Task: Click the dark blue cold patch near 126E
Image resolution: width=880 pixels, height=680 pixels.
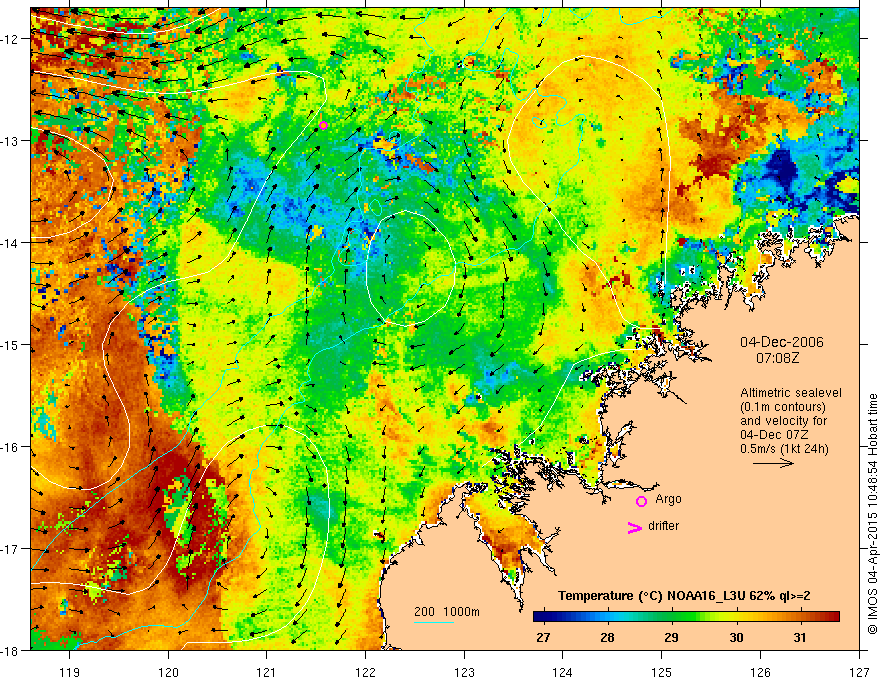Action: coord(781,167)
